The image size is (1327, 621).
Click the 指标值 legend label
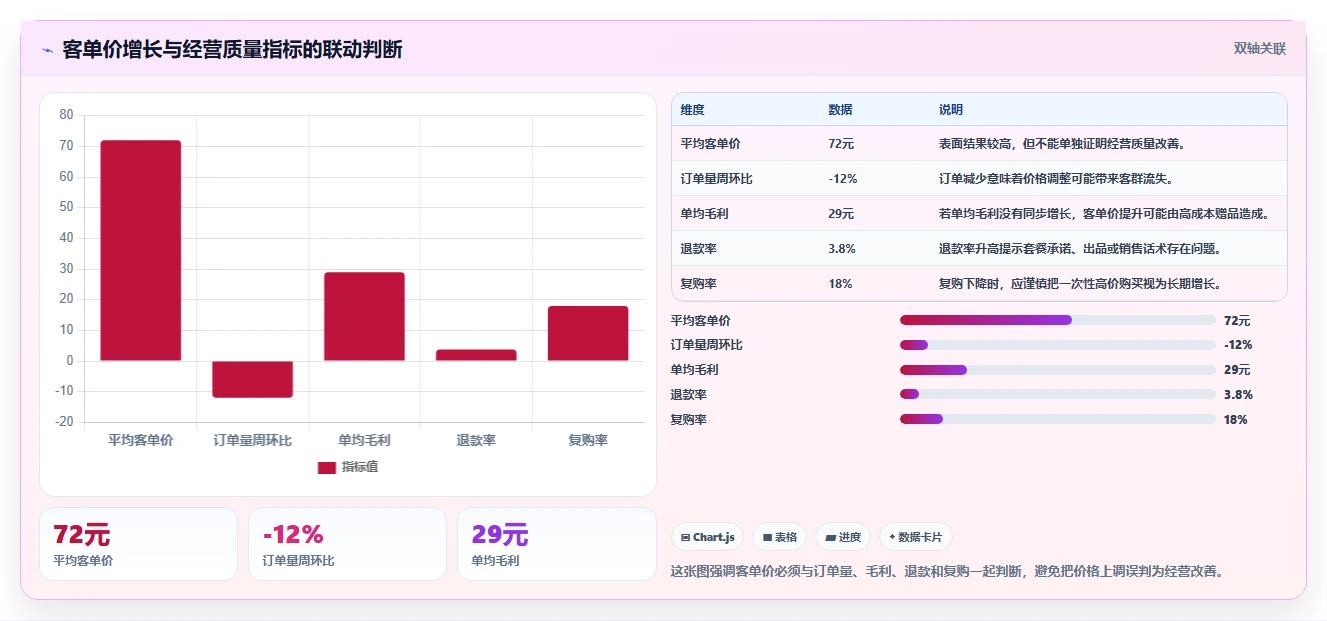pos(359,467)
